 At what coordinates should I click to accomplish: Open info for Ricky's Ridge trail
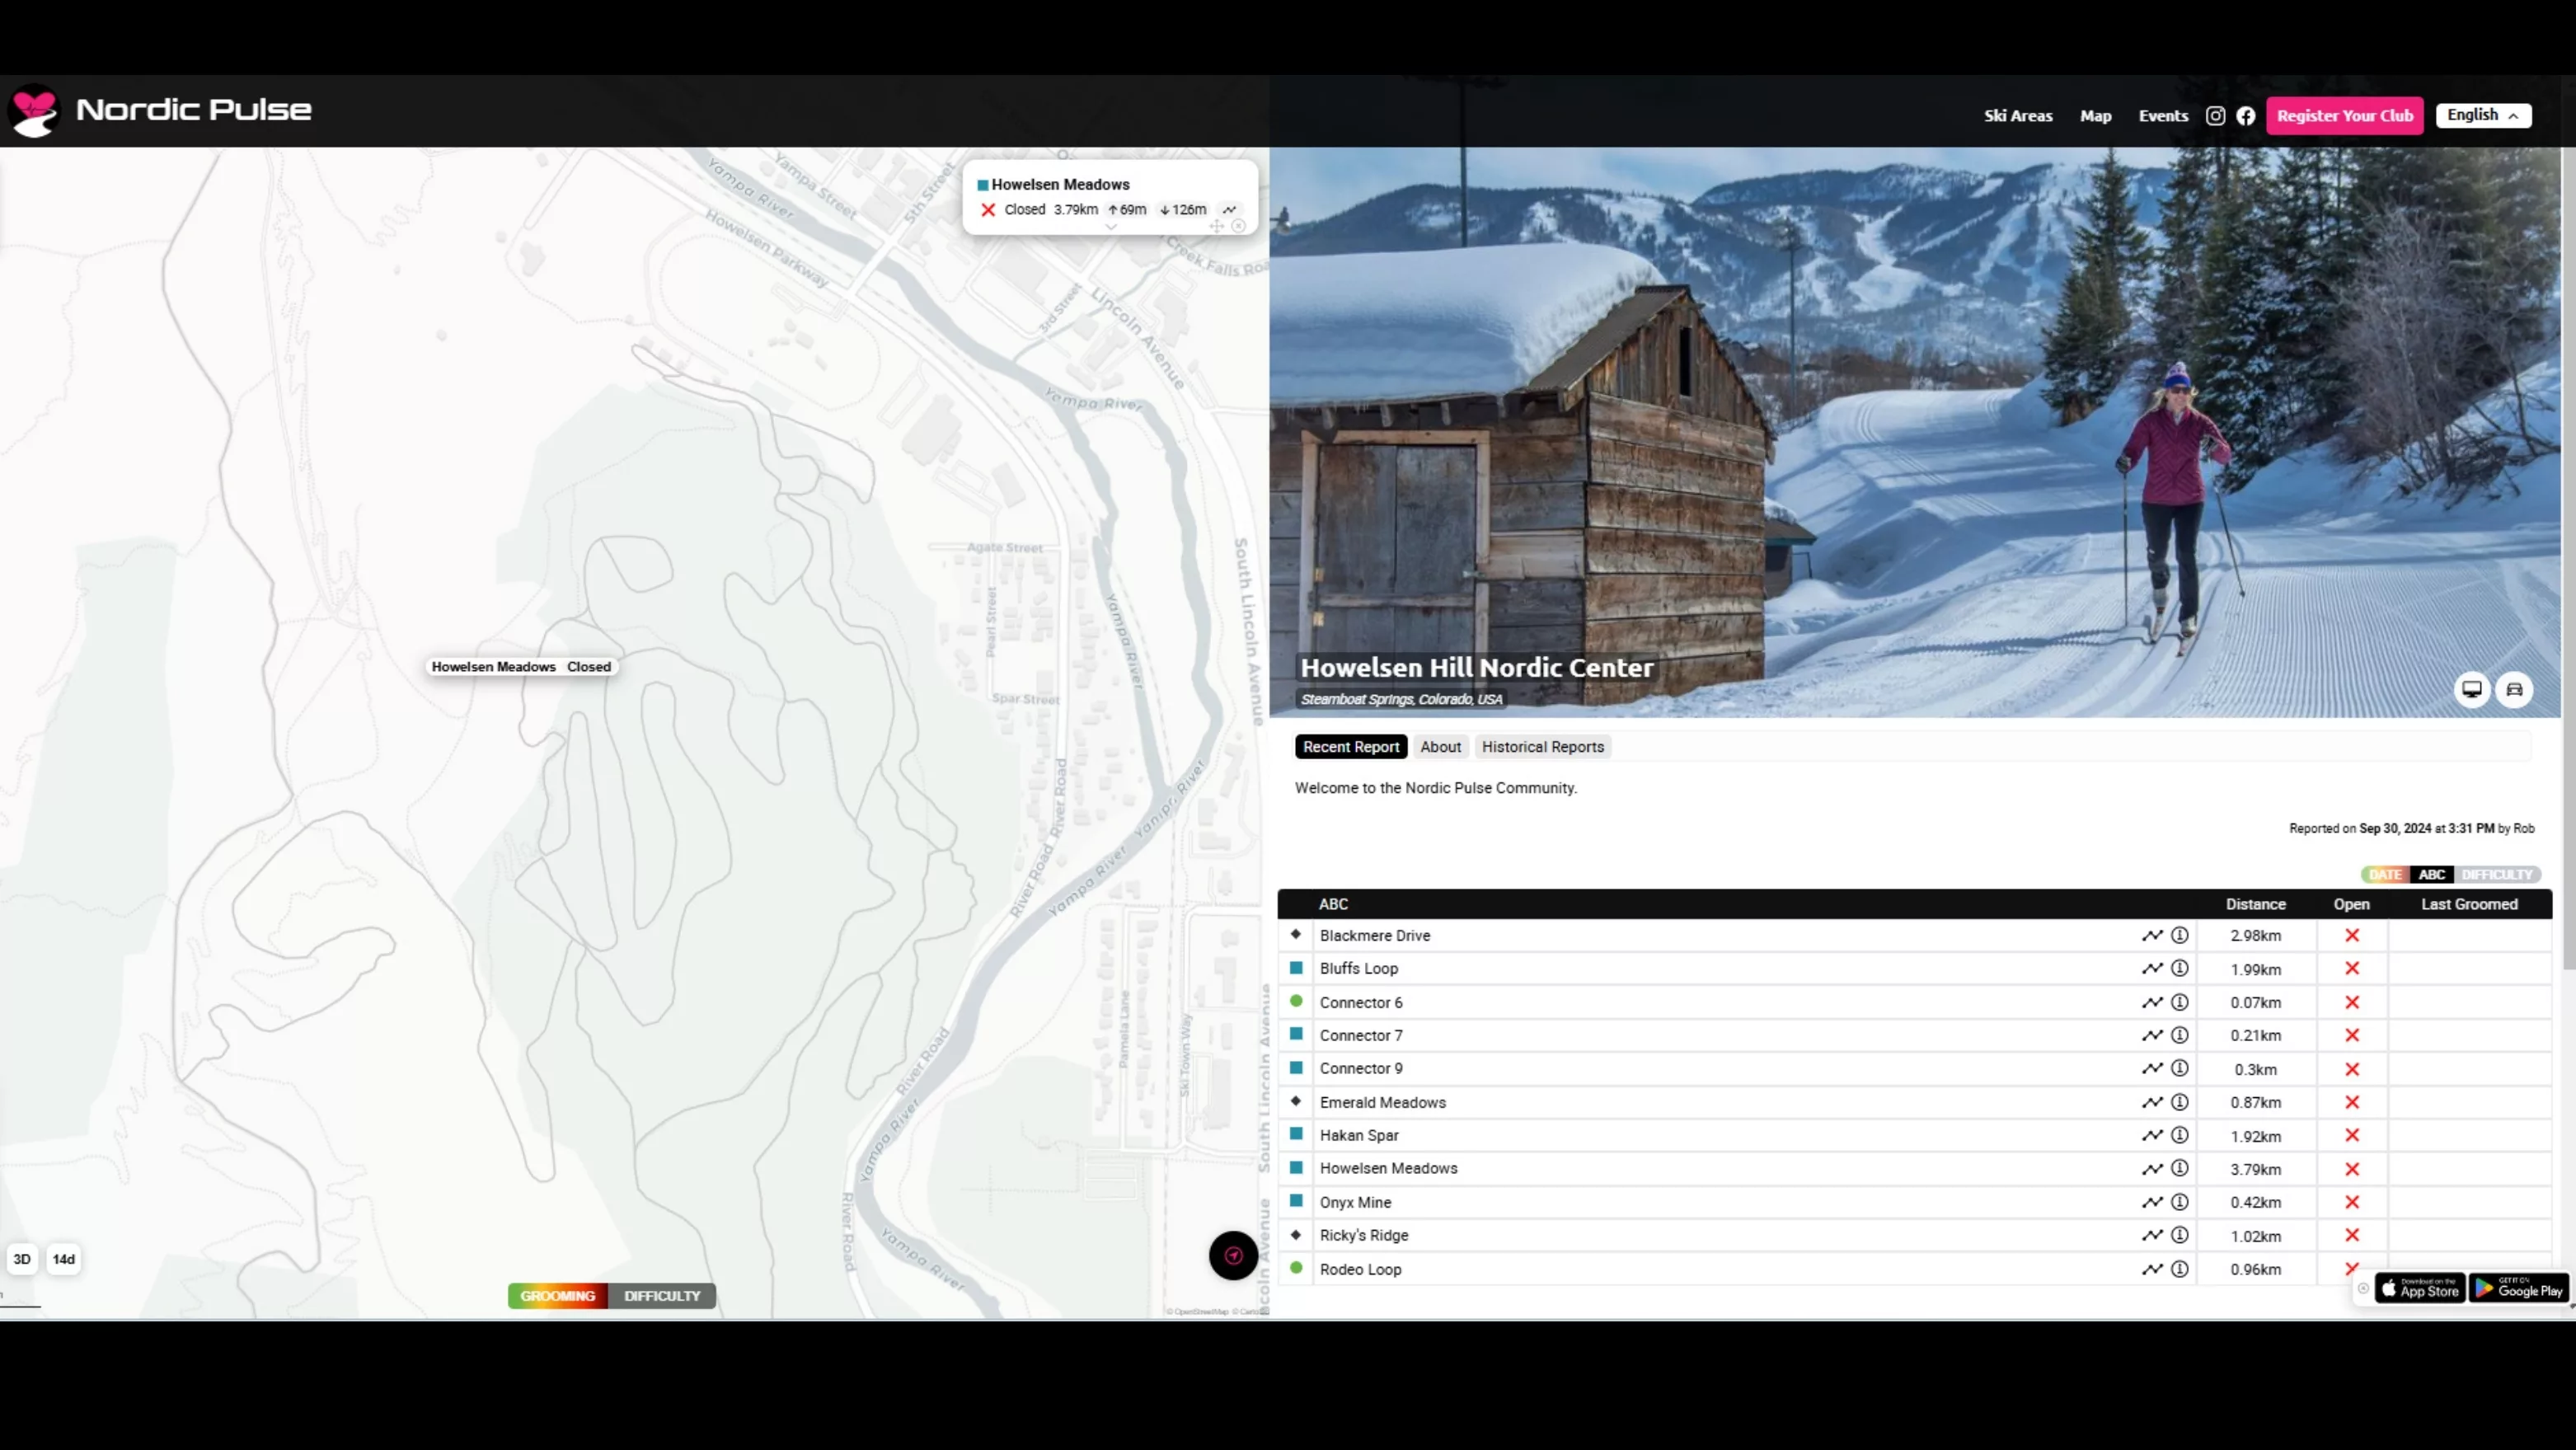pos(2180,1235)
